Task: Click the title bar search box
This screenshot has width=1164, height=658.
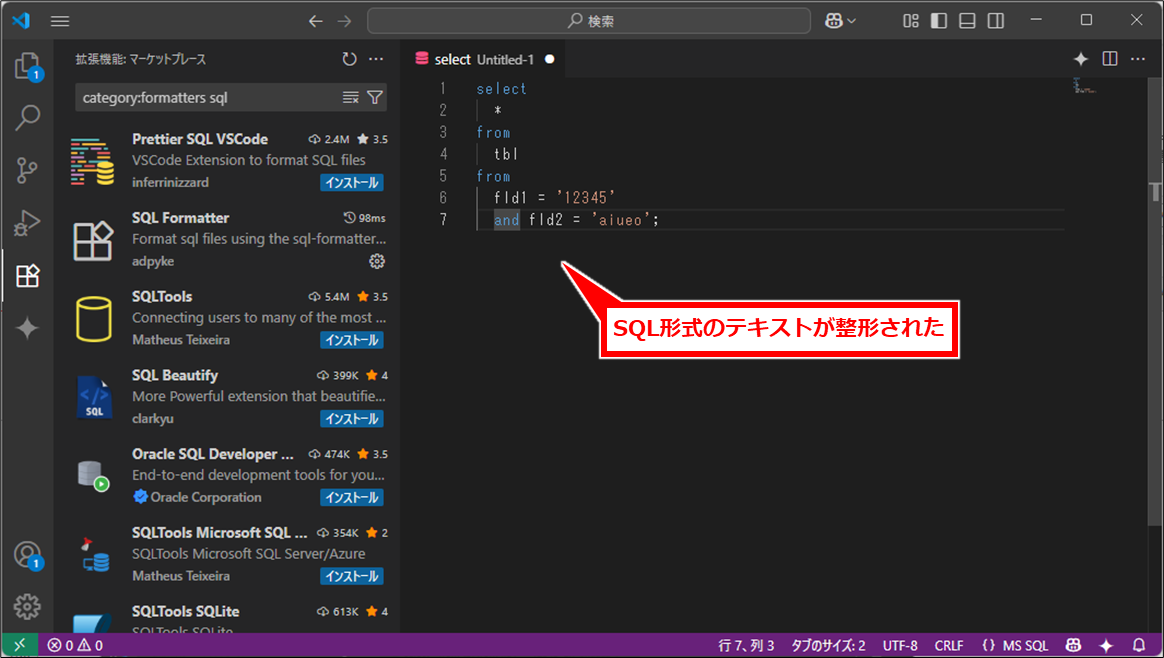Action: tap(589, 21)
